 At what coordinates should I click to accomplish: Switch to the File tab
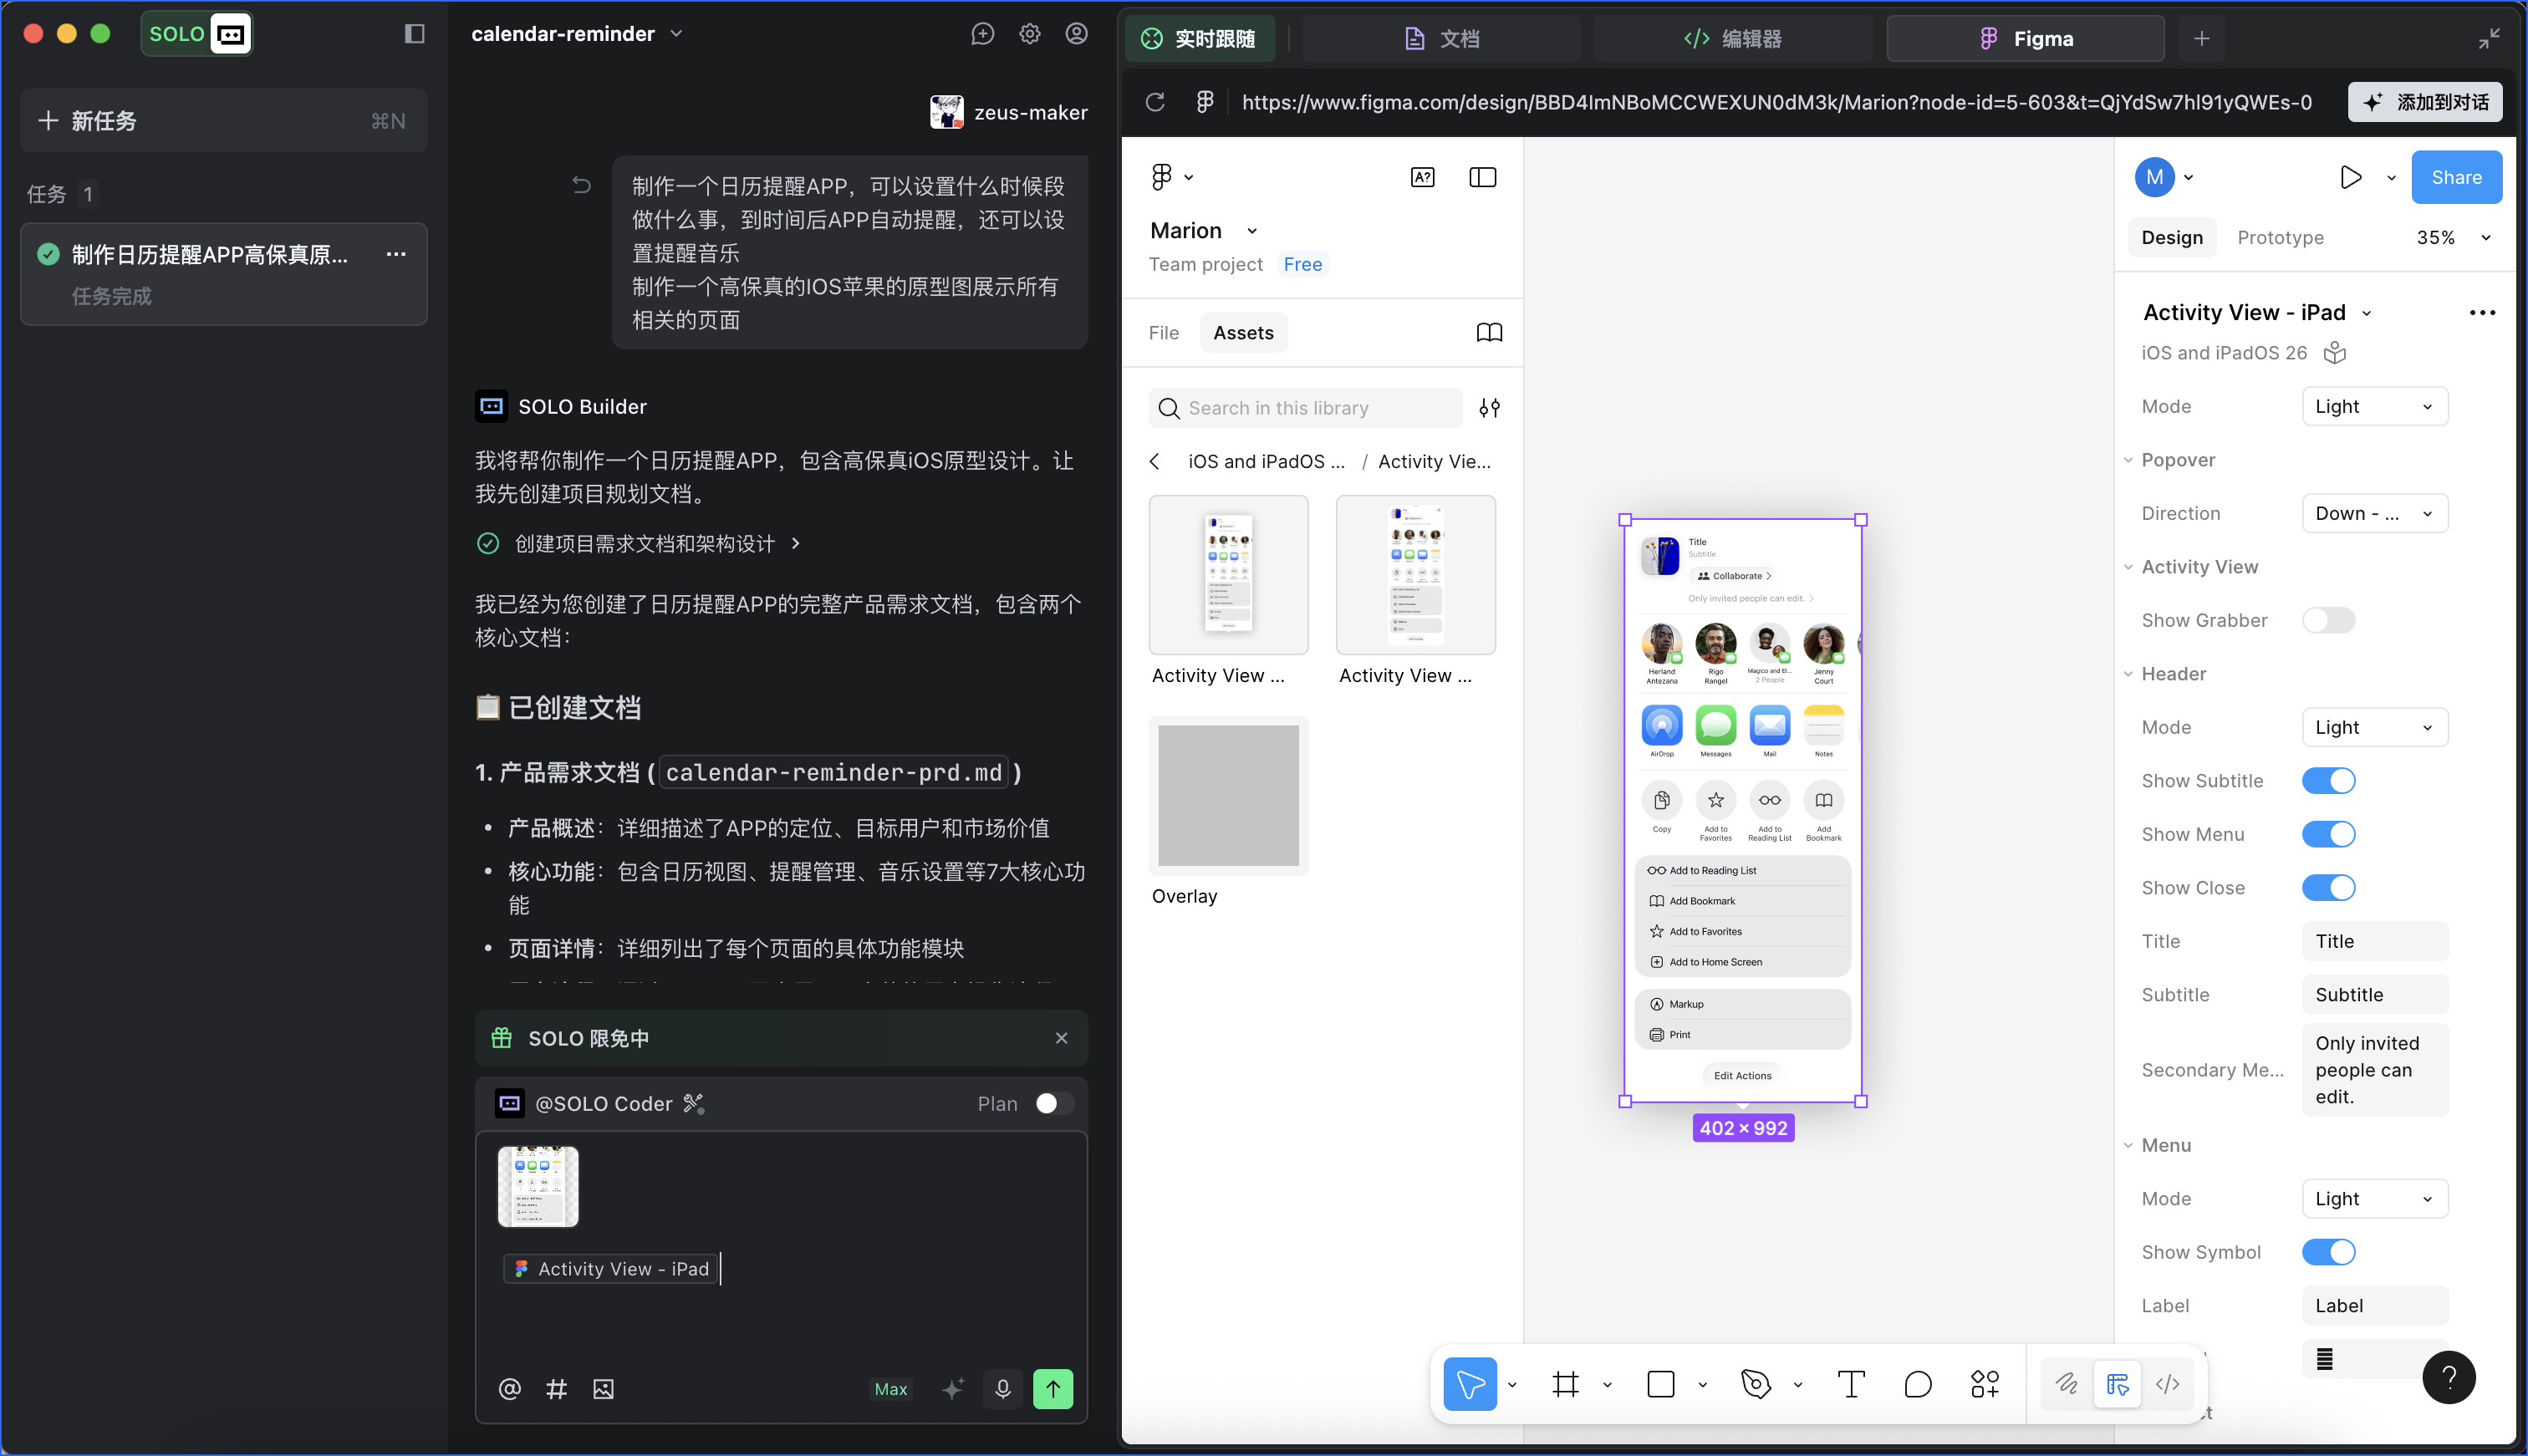1163,333
